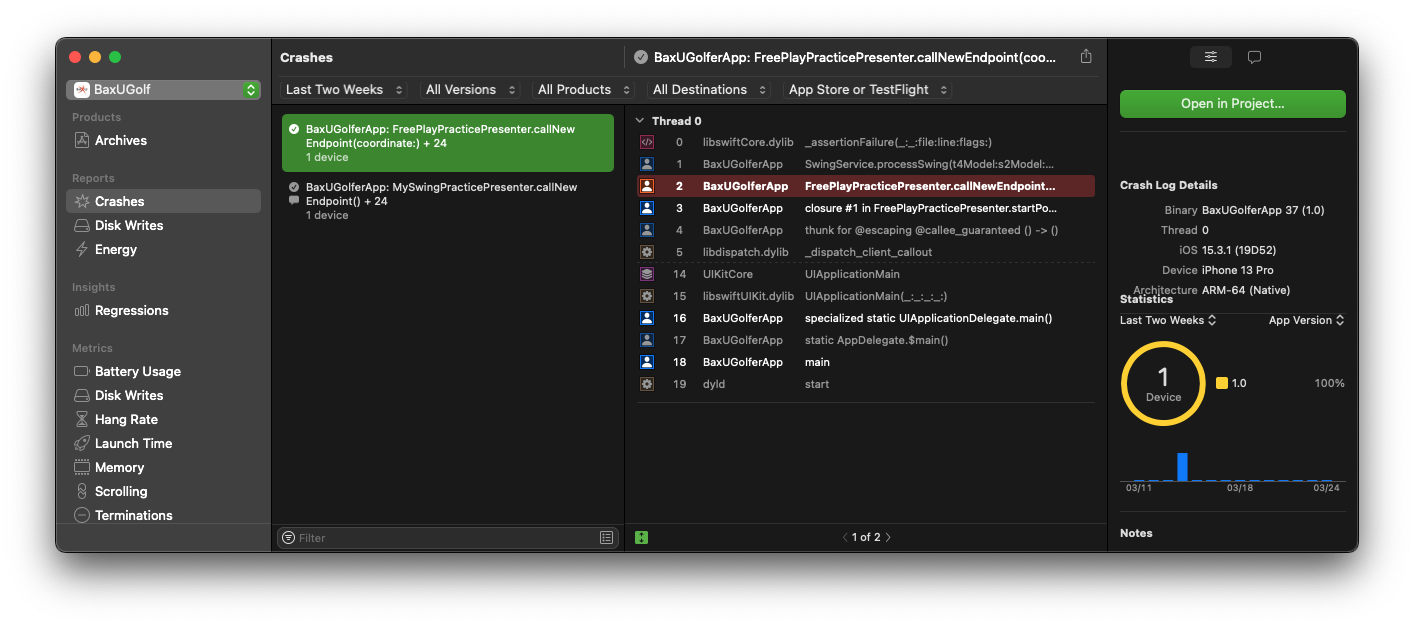
Task: Select frame 0 libswiftCore.dylib _assertionFailure
Action: tap(866, 142)
